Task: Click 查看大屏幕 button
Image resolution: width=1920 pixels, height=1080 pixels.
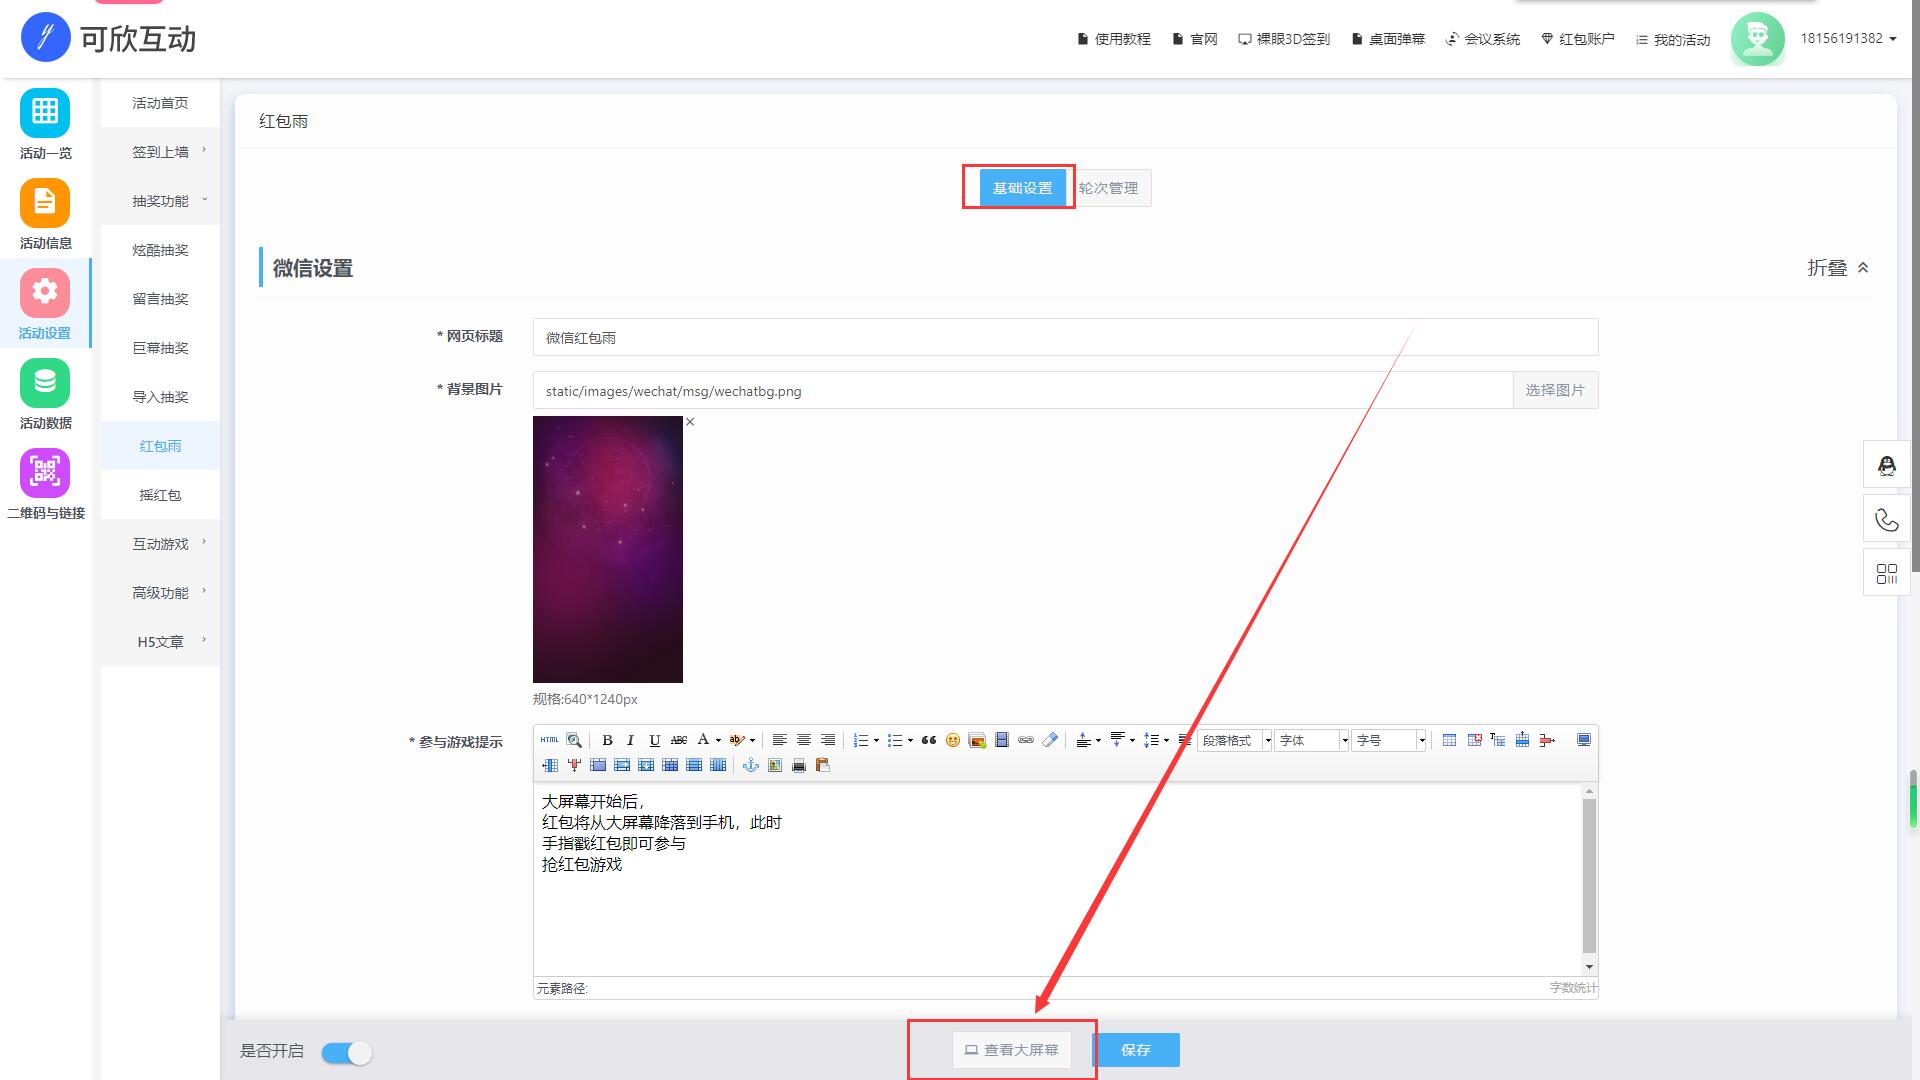Action: coord(1011,1050)
